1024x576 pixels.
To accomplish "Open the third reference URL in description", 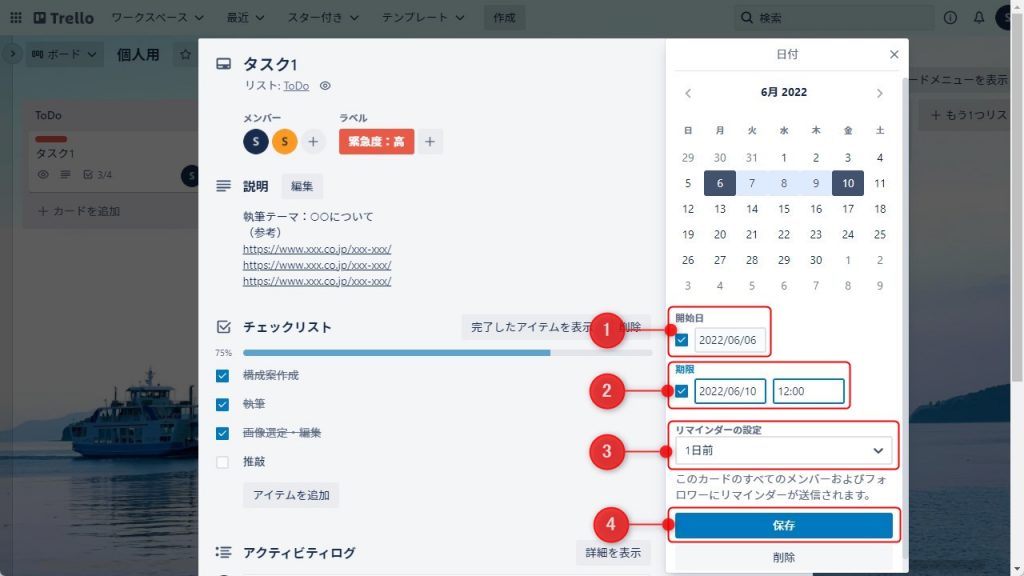I will coord(317,281).
